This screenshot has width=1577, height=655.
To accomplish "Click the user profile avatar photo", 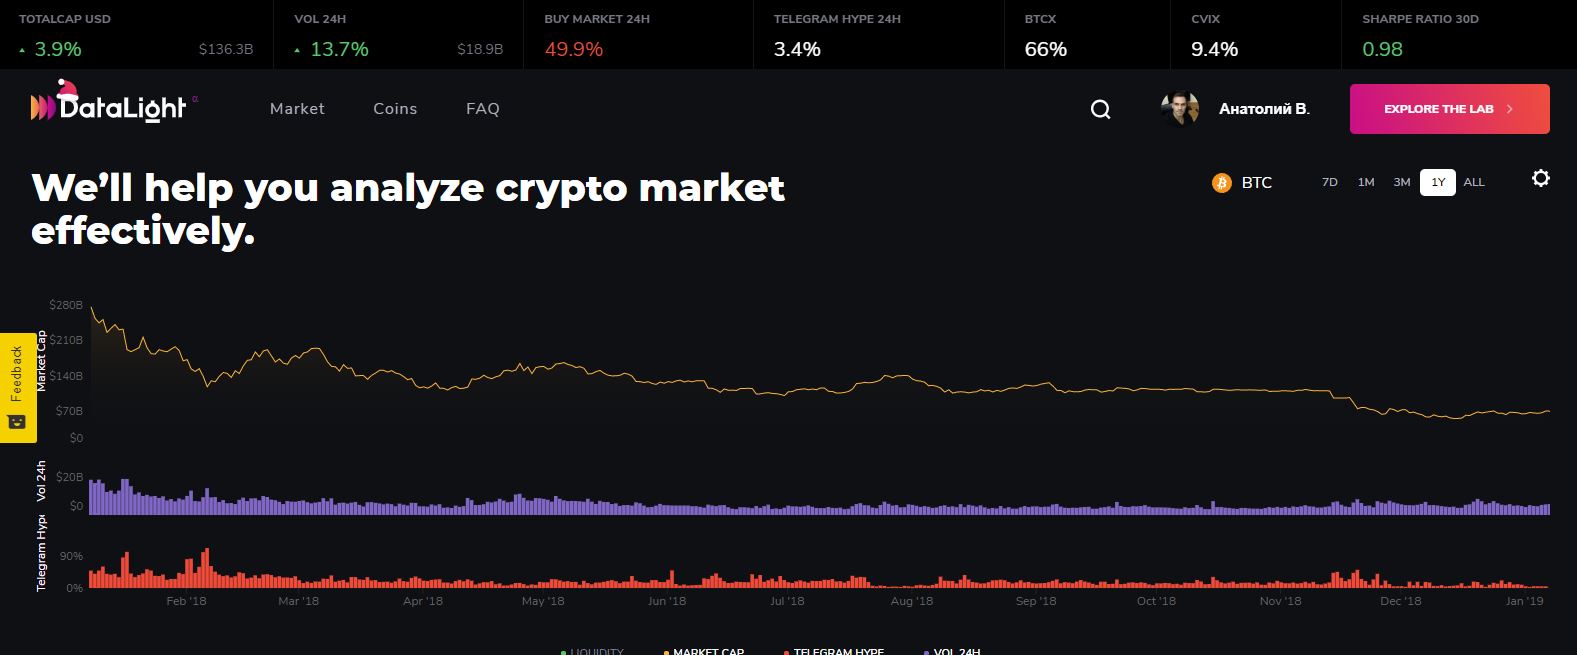I will pyautogui.click(x=1180, y=109).
